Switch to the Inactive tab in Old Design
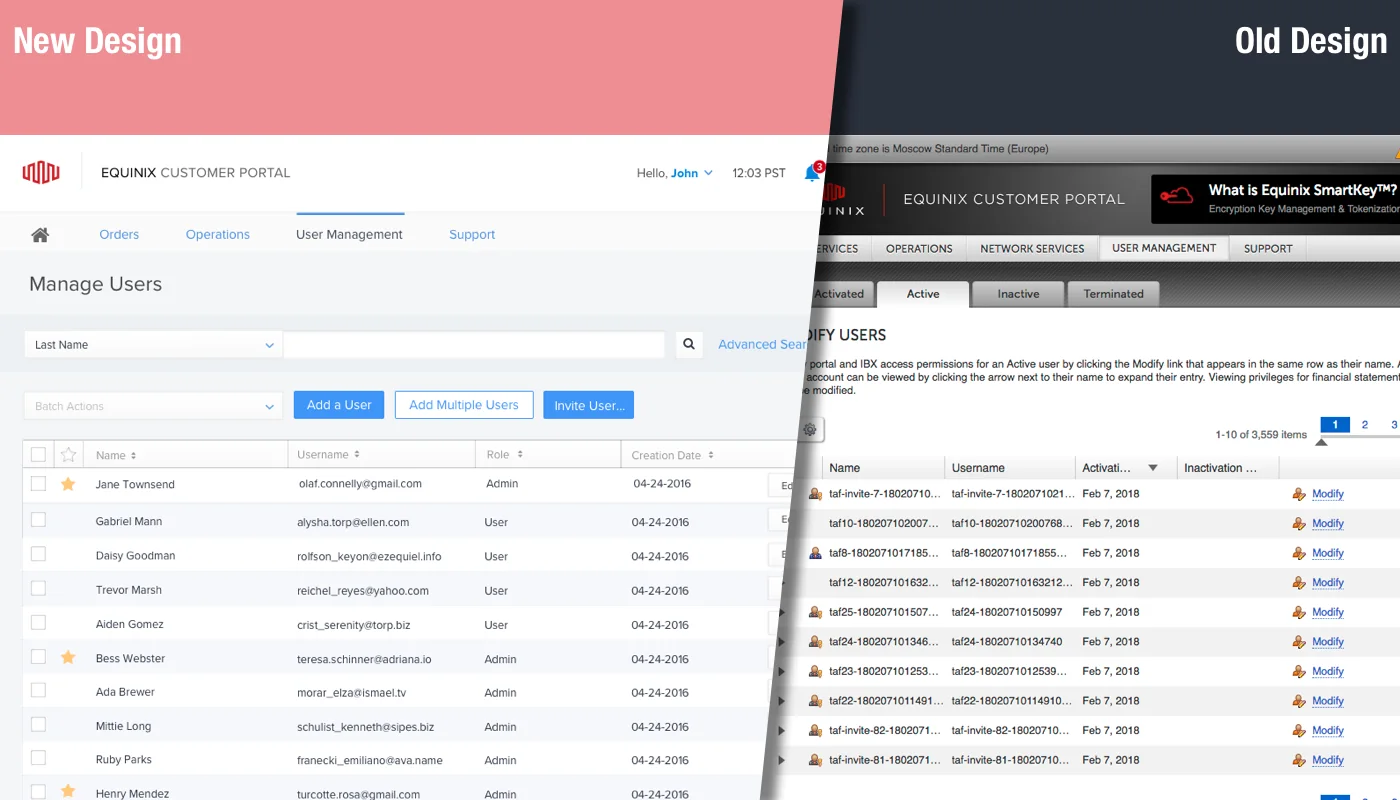 (1018, 294)
